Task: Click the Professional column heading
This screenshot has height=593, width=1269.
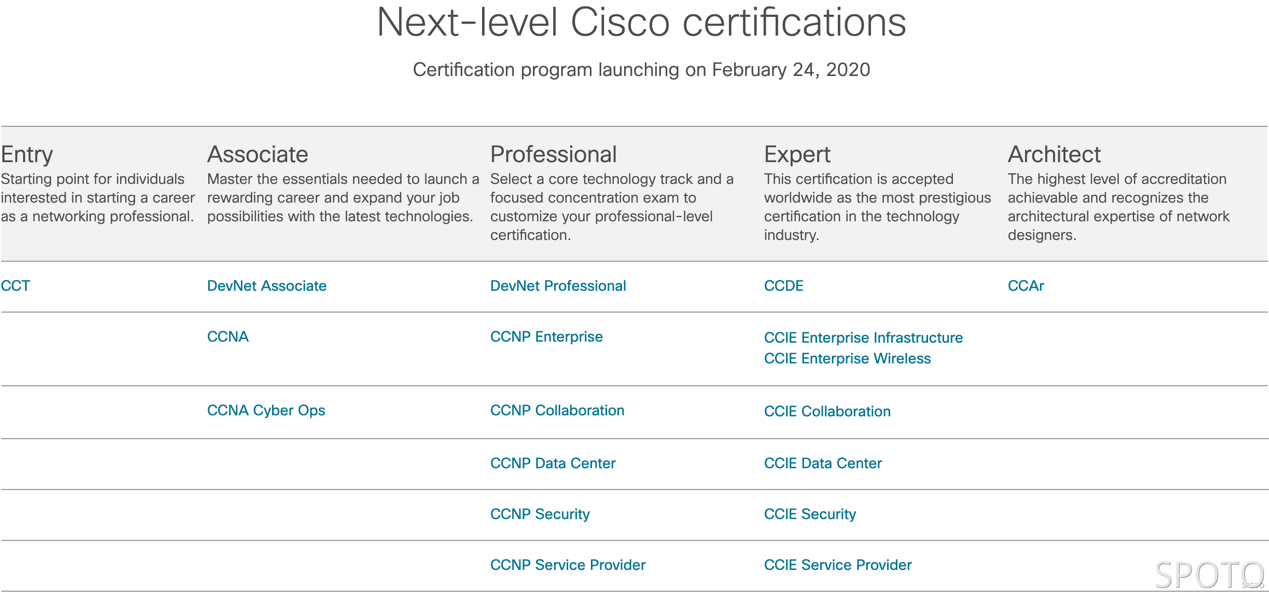Action: [x=554, y=154]
